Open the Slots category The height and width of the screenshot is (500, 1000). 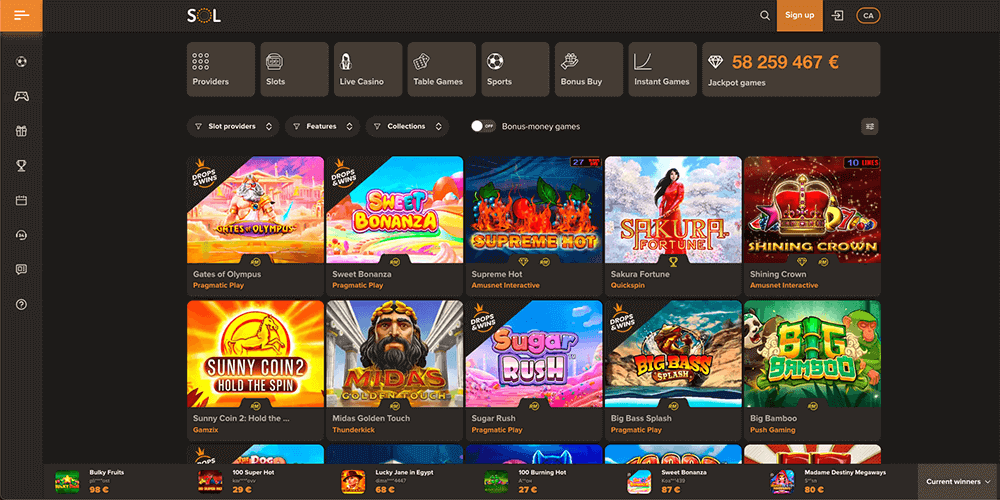coord(294,70)
